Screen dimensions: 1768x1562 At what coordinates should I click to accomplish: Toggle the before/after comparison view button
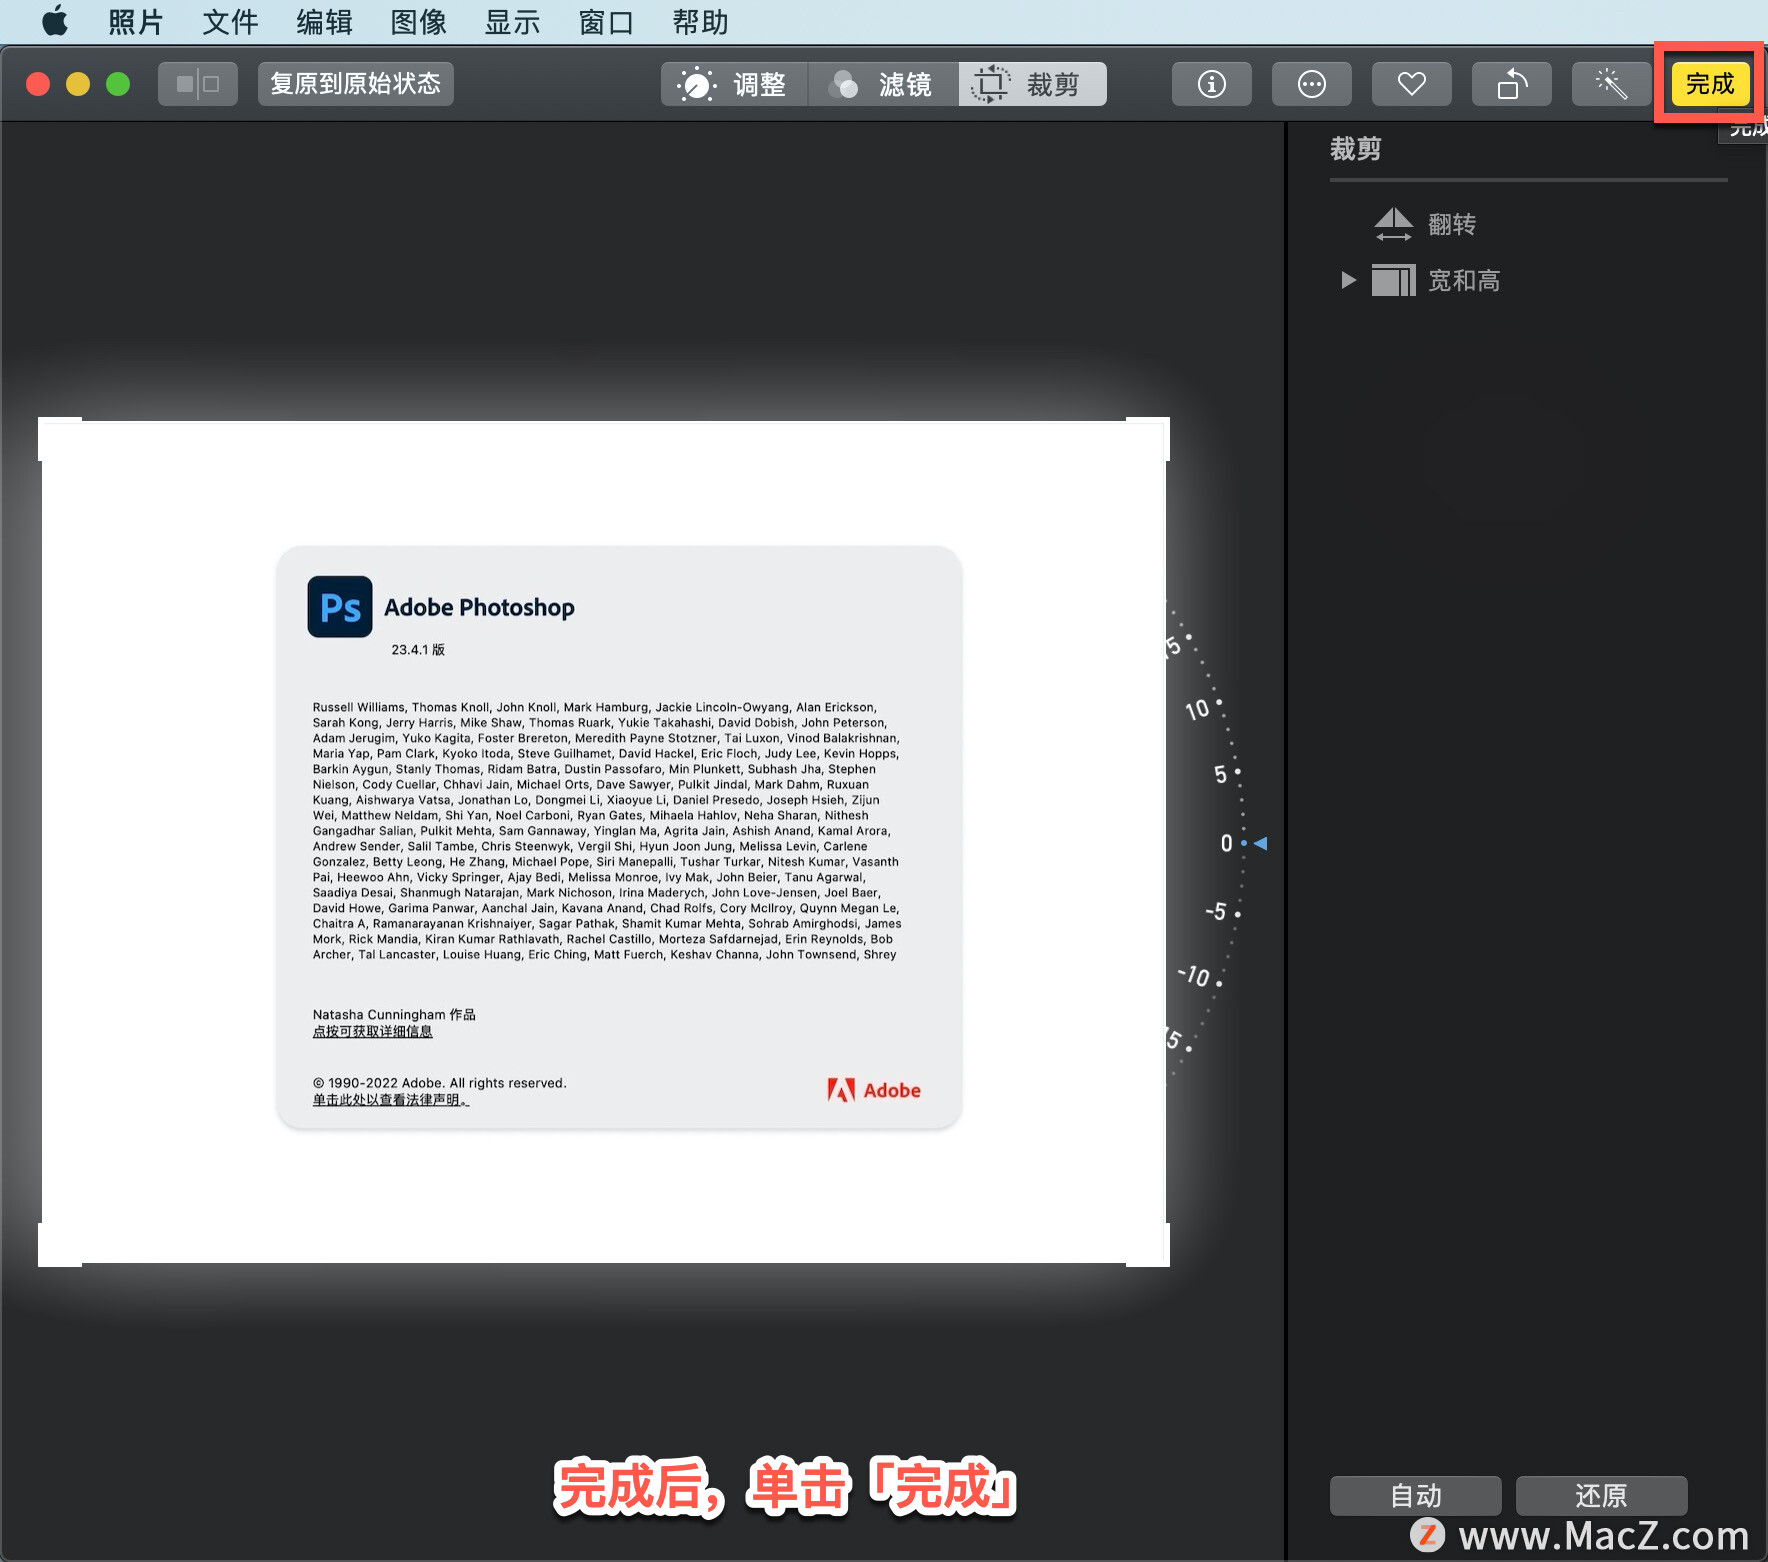coord(198,84)
